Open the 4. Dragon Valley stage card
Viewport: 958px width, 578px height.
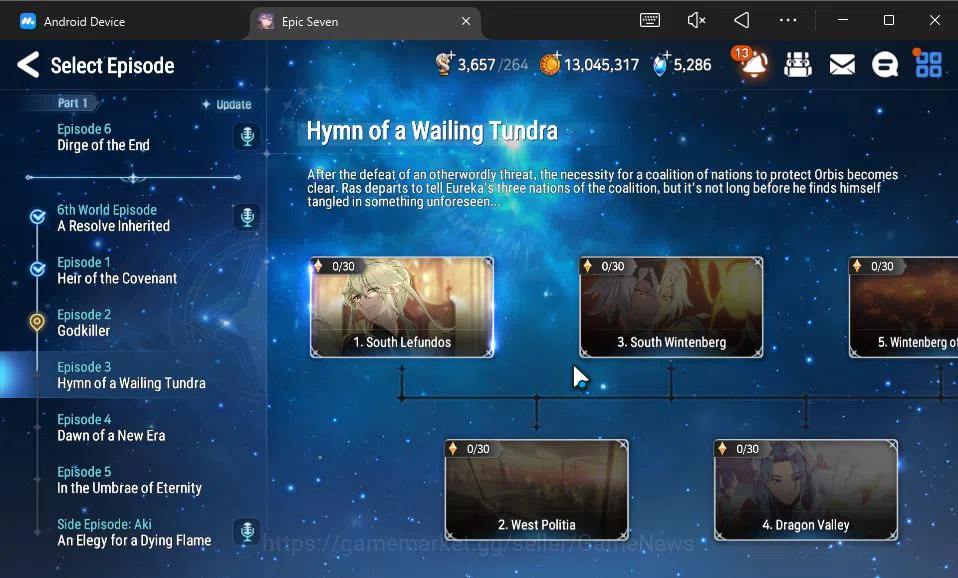(806, 490)
